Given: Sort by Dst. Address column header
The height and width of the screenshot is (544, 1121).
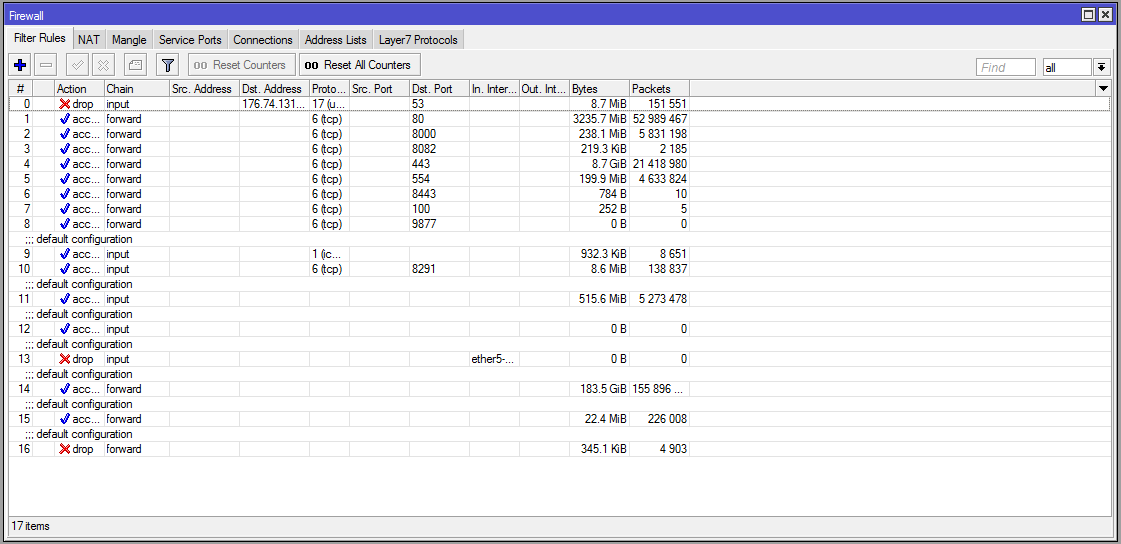Looking at the screenshot, I should point(274,89).
